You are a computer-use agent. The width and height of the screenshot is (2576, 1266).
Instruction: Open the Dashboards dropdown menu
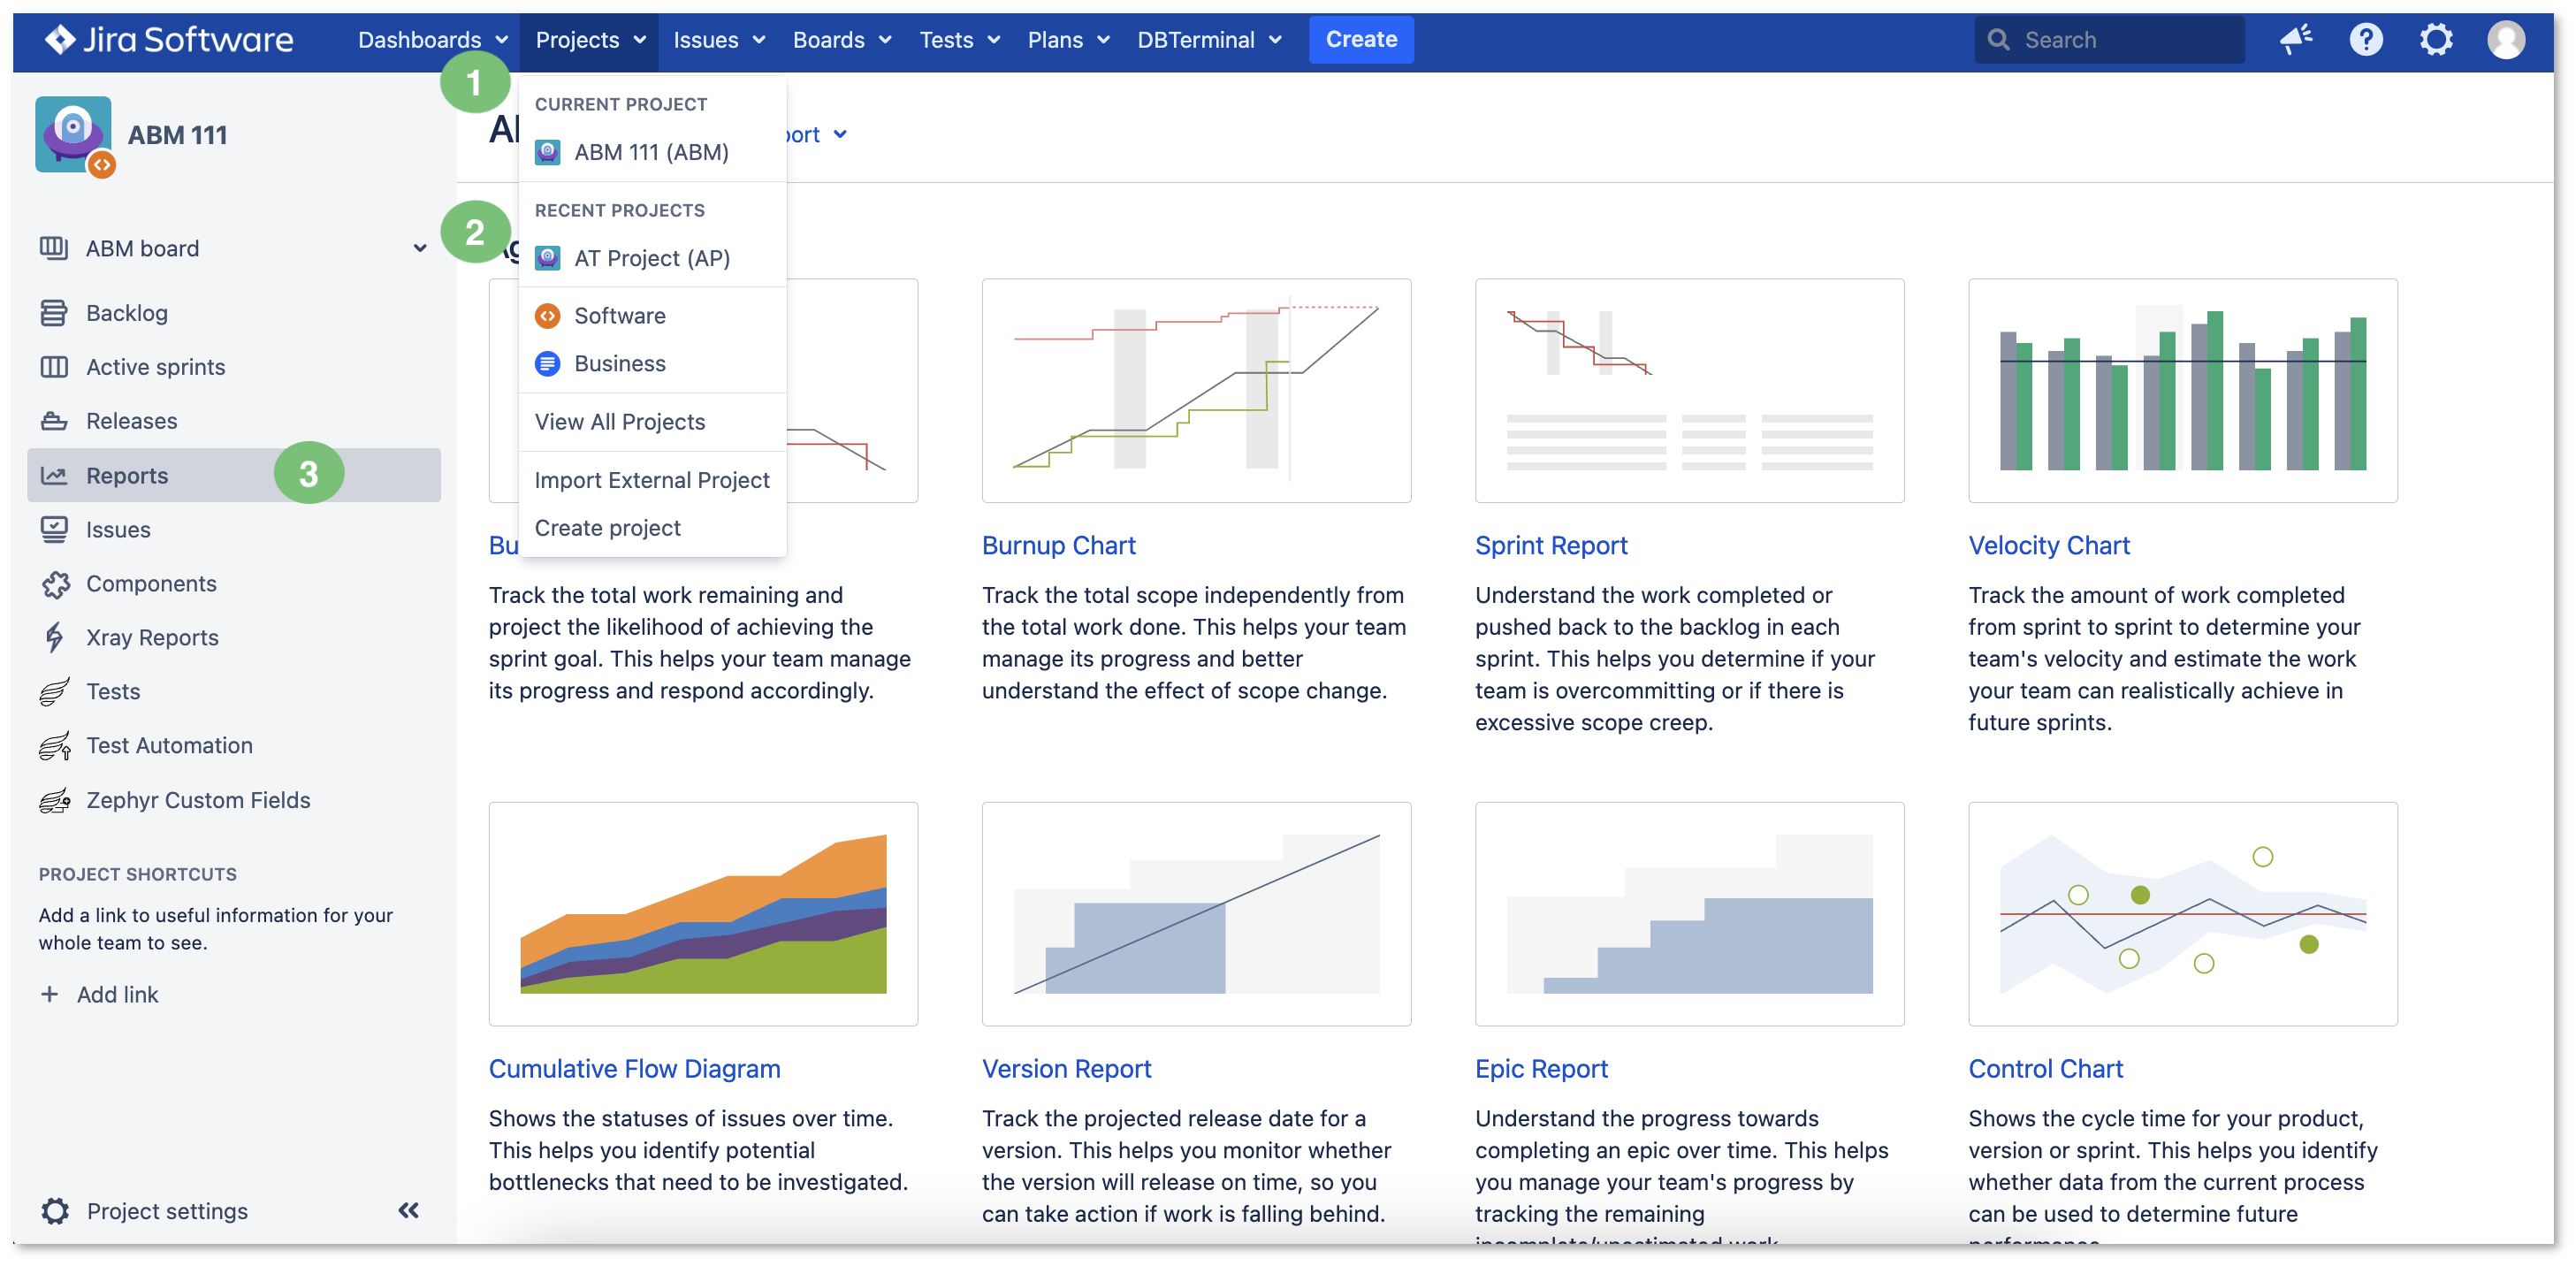pyautogui.click(x=433, y=40)
